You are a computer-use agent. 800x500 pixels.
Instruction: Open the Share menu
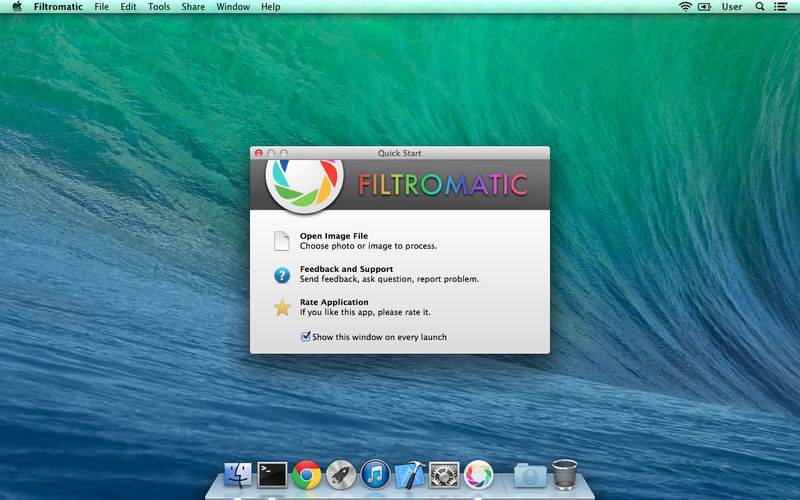point(193,7)
